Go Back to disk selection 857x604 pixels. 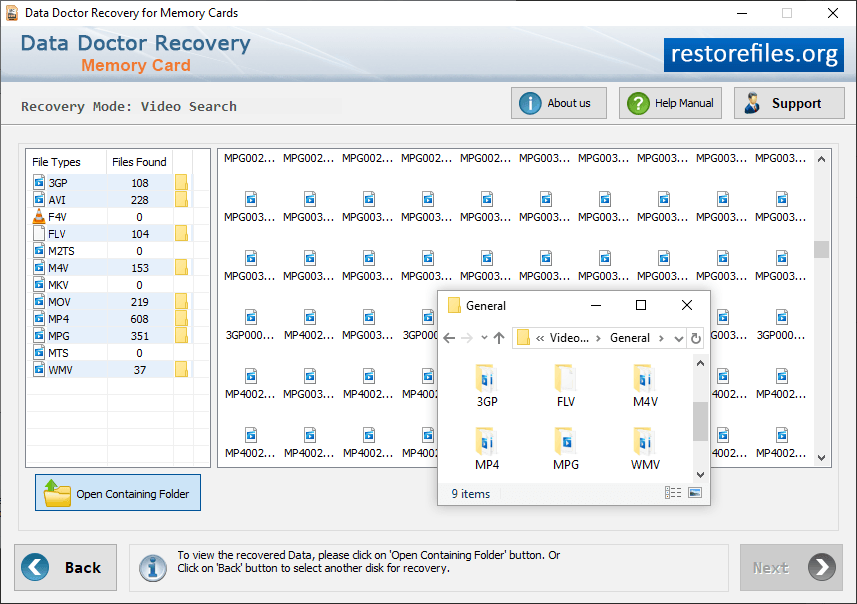point(66,567)
